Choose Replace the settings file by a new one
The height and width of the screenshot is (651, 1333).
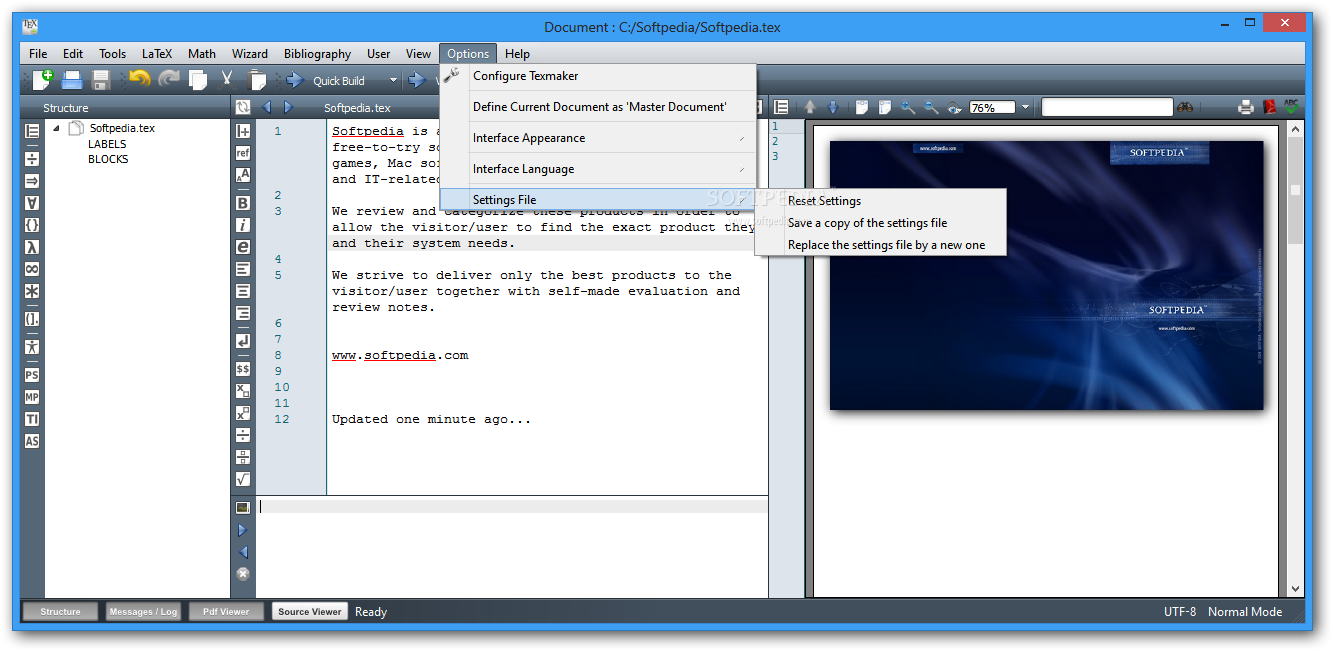pos(880,245)
